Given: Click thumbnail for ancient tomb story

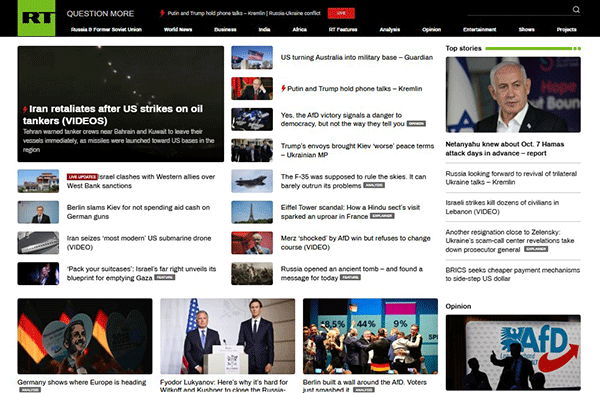Looking at the screenshot, I should point(252,273).
